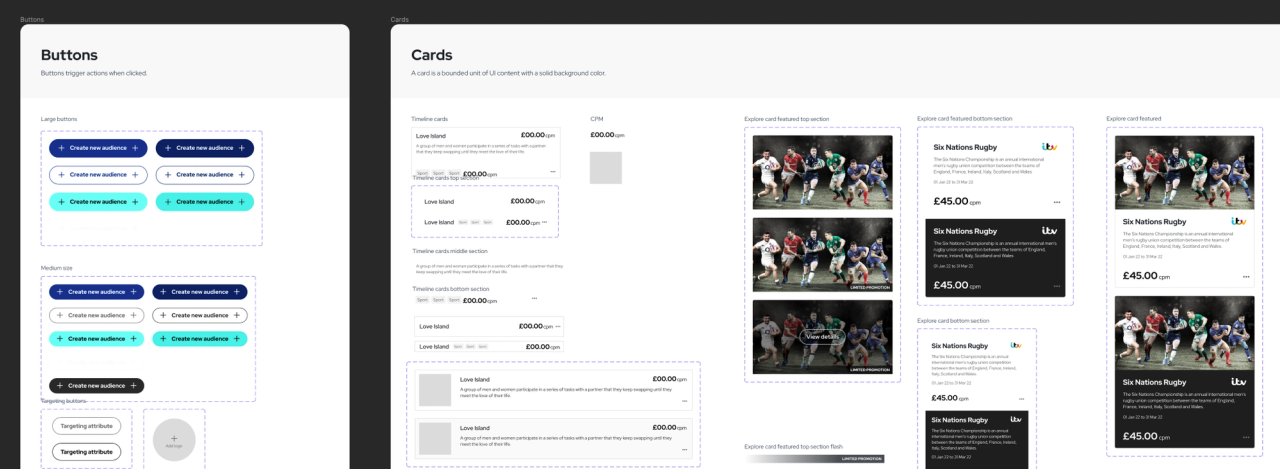Select the second rugby image showing a Limited Promotion badge
Viewport: 1280px width, 469px height.
(823, 255)
